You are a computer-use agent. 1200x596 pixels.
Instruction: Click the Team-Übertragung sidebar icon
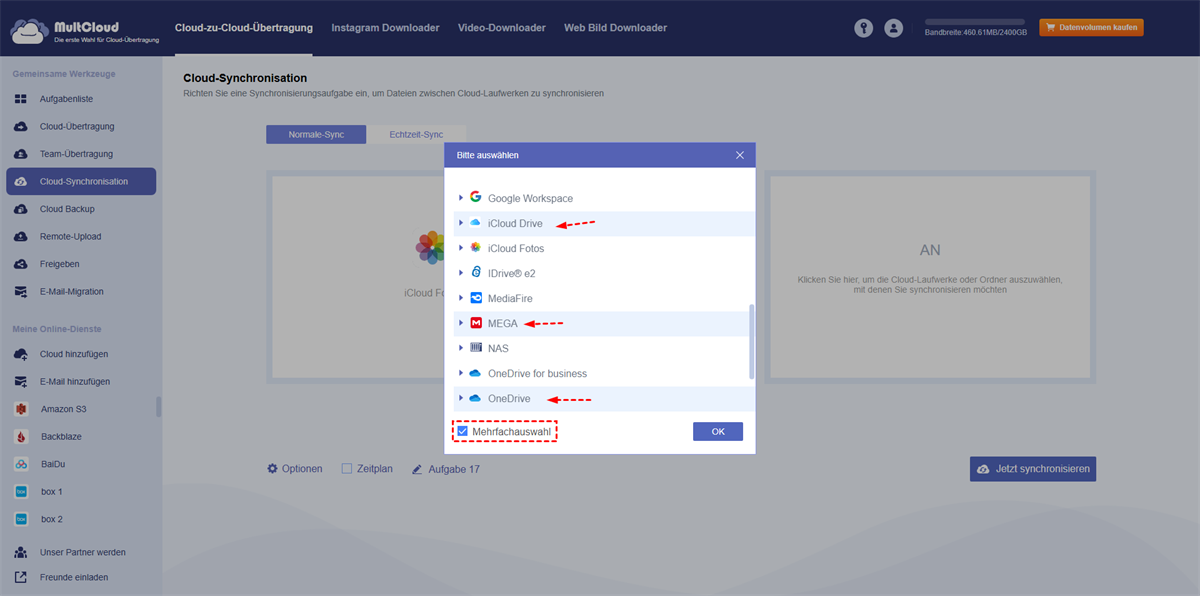21,154
